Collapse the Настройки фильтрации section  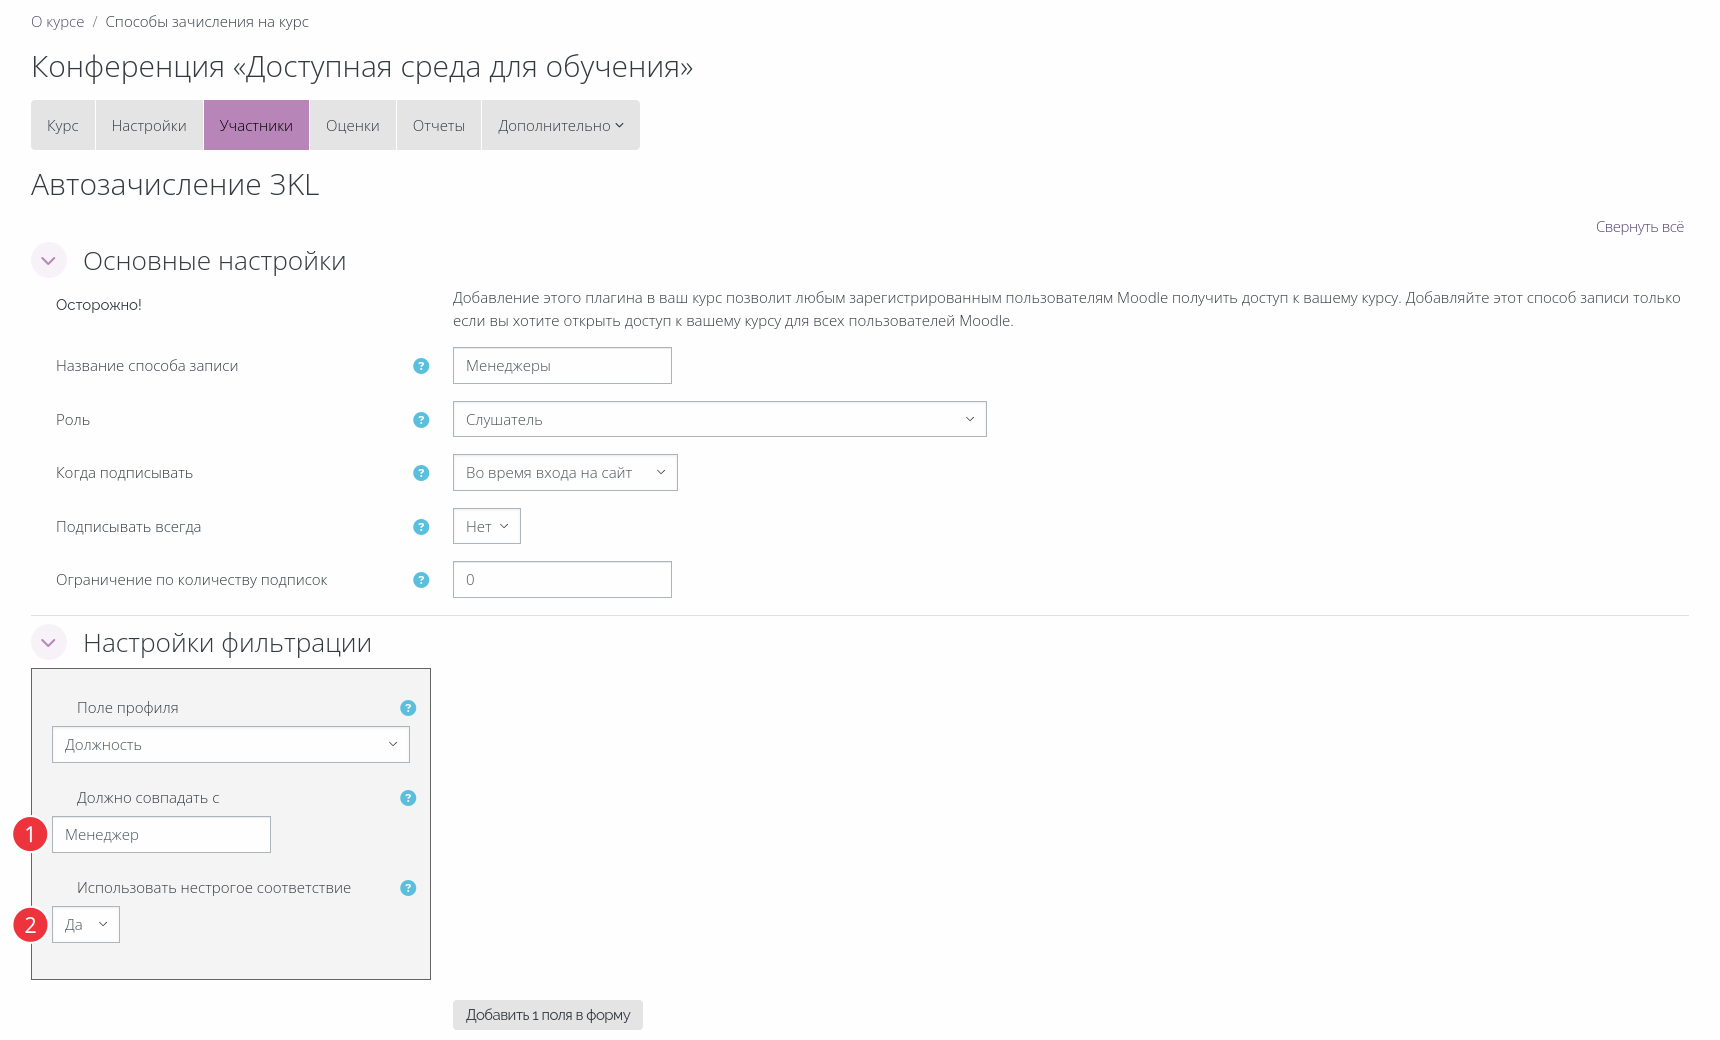click(x=49, y=643)
